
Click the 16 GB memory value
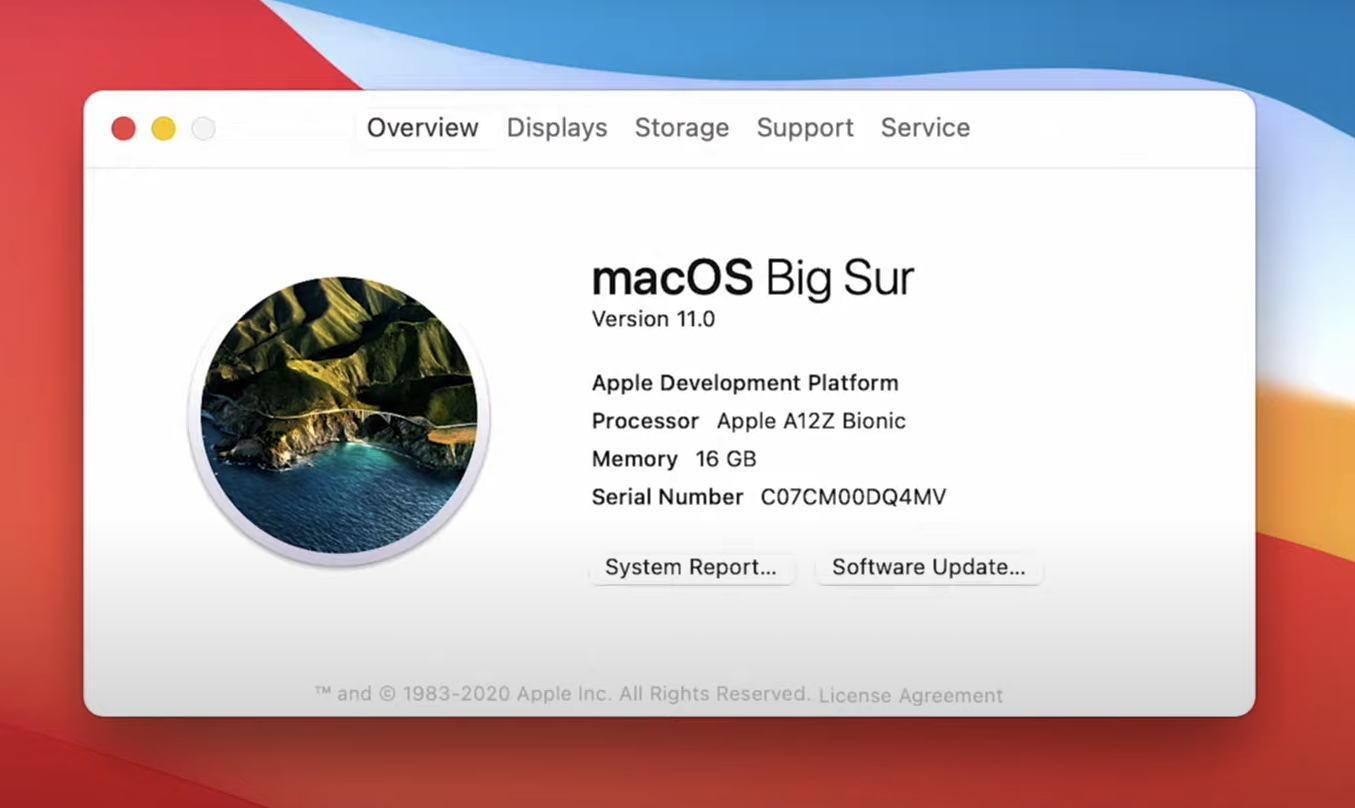726,459
